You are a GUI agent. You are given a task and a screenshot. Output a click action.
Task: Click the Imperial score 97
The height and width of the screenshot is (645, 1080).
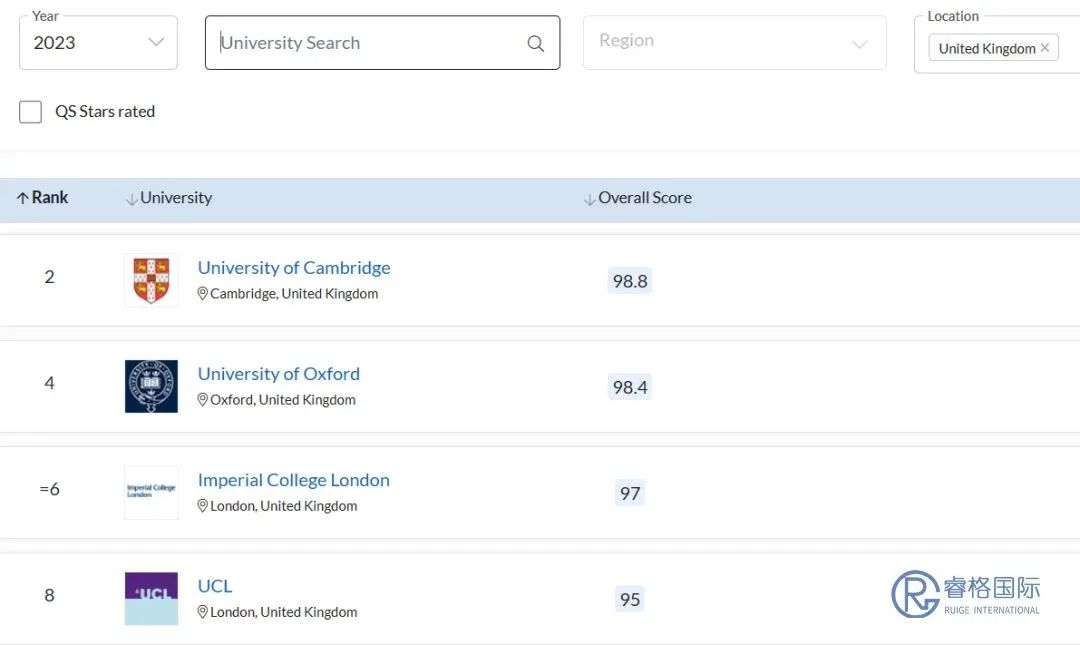[630, 493]
